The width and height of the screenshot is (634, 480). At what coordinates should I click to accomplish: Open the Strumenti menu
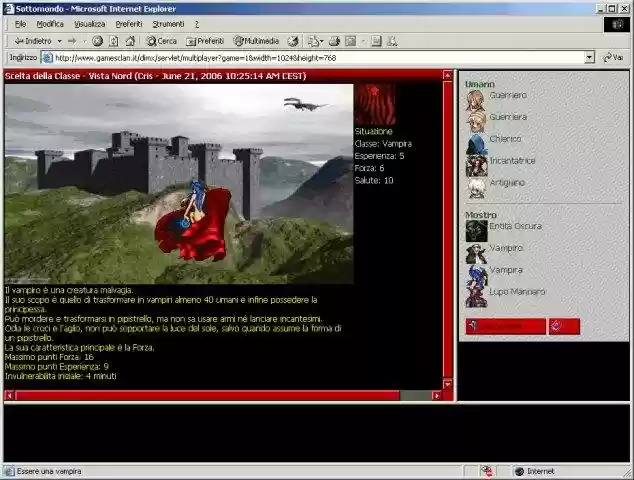(x=168, y=24)
